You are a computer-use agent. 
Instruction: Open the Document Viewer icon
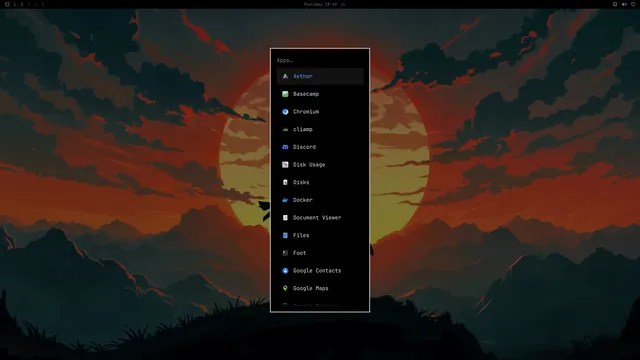tap(285, 218)
